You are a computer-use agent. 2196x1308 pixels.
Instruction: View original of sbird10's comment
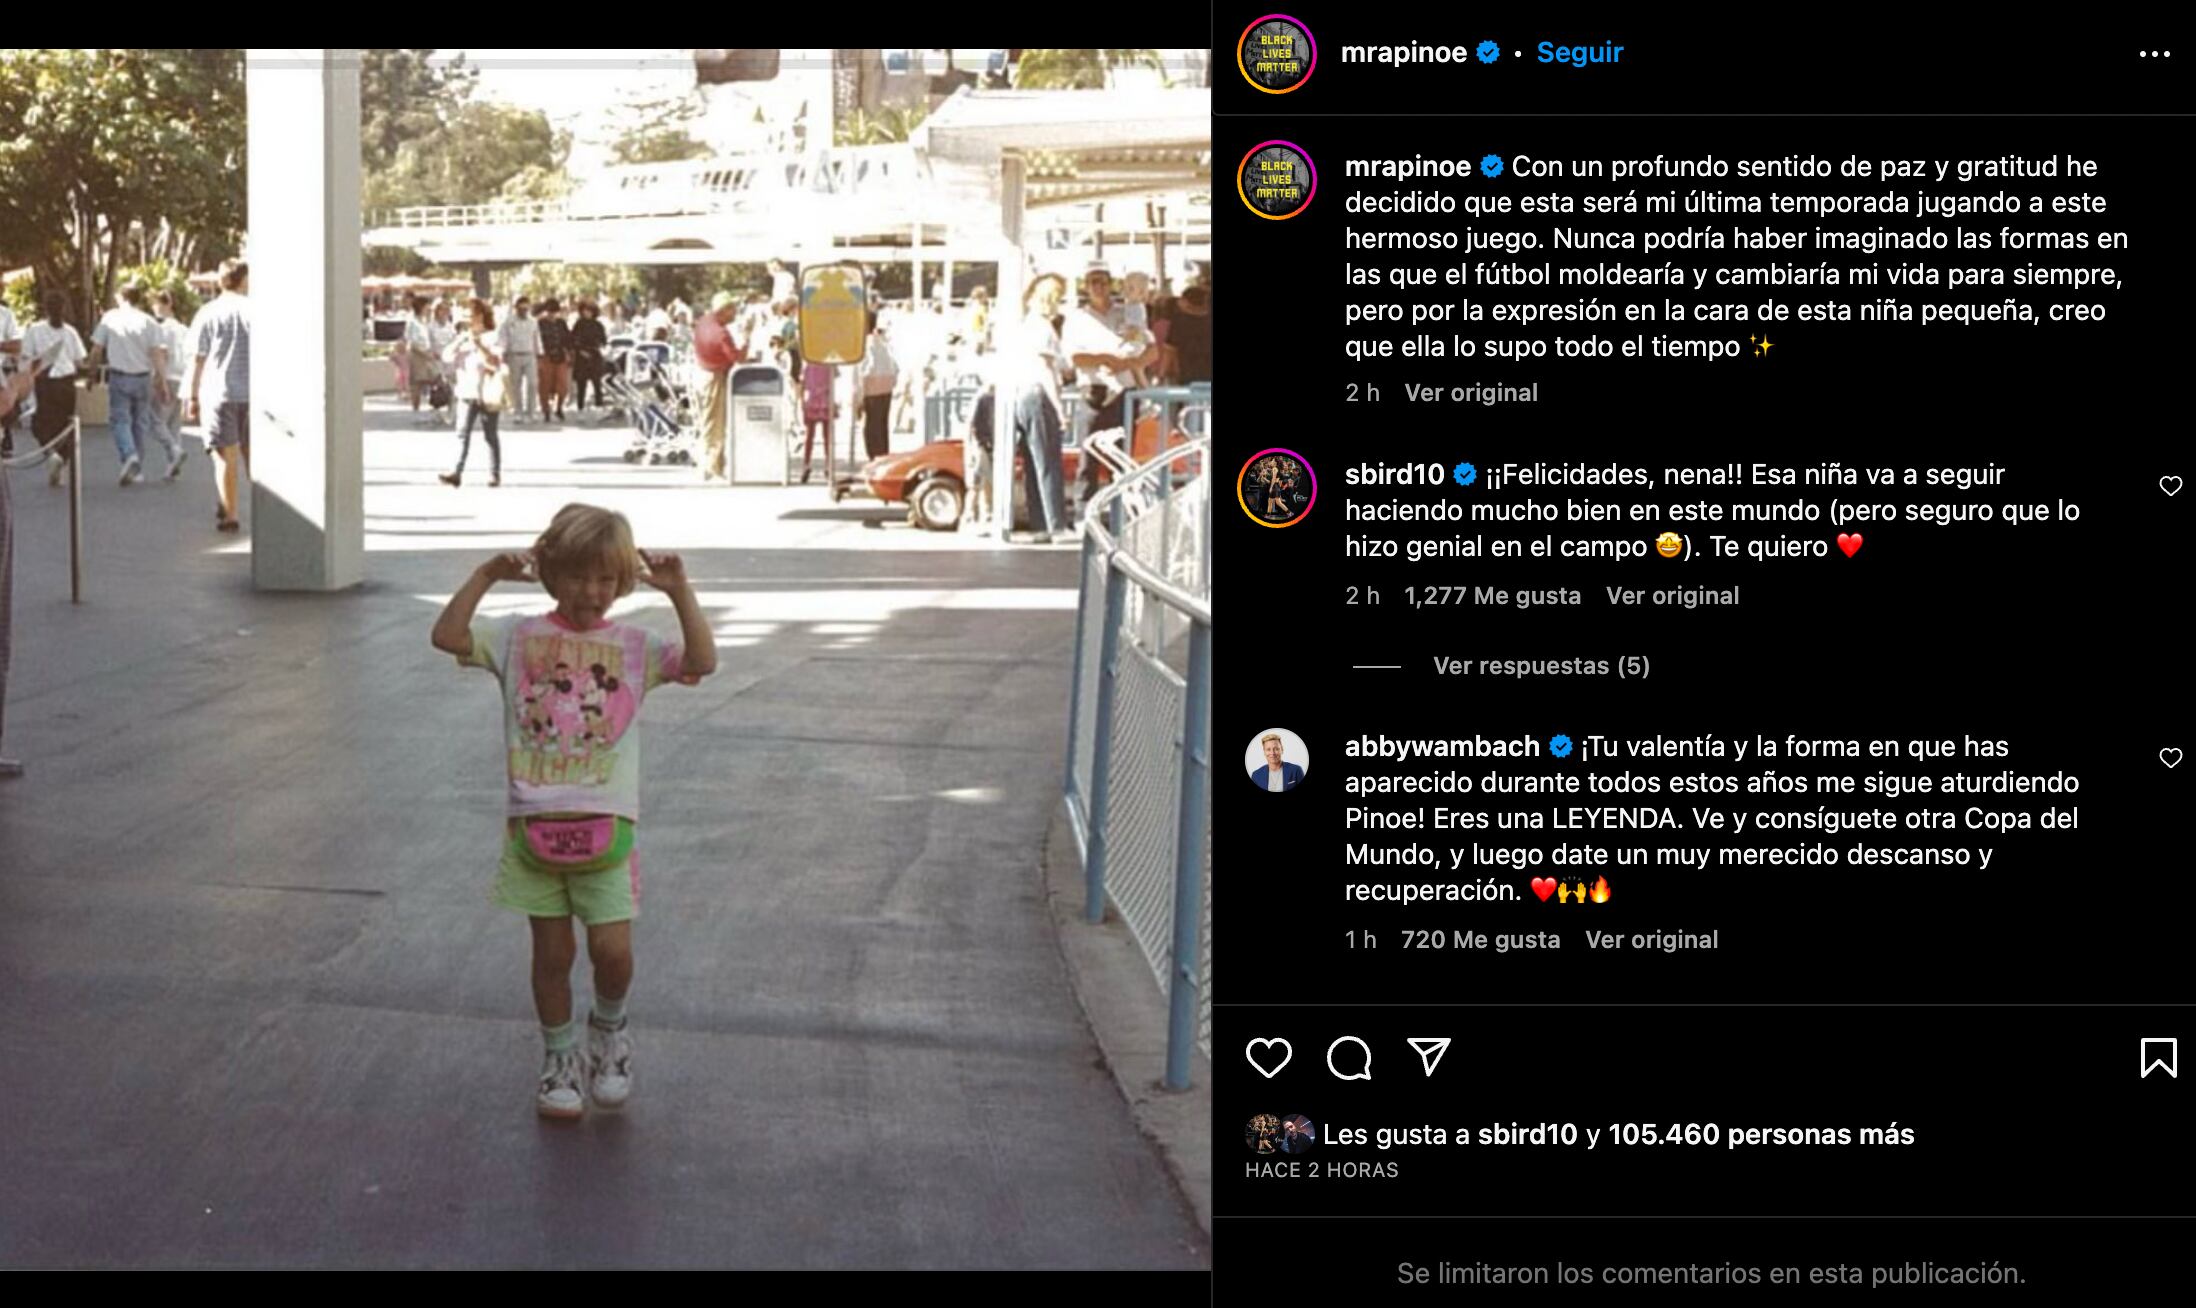(1672, 596)
